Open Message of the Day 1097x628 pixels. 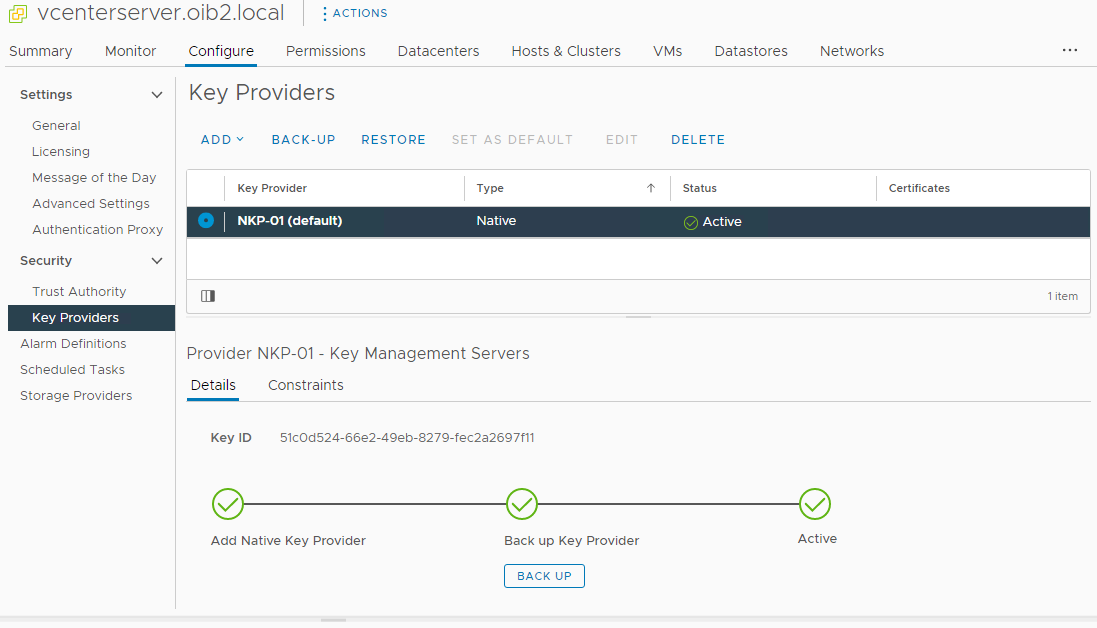(94, 178)
